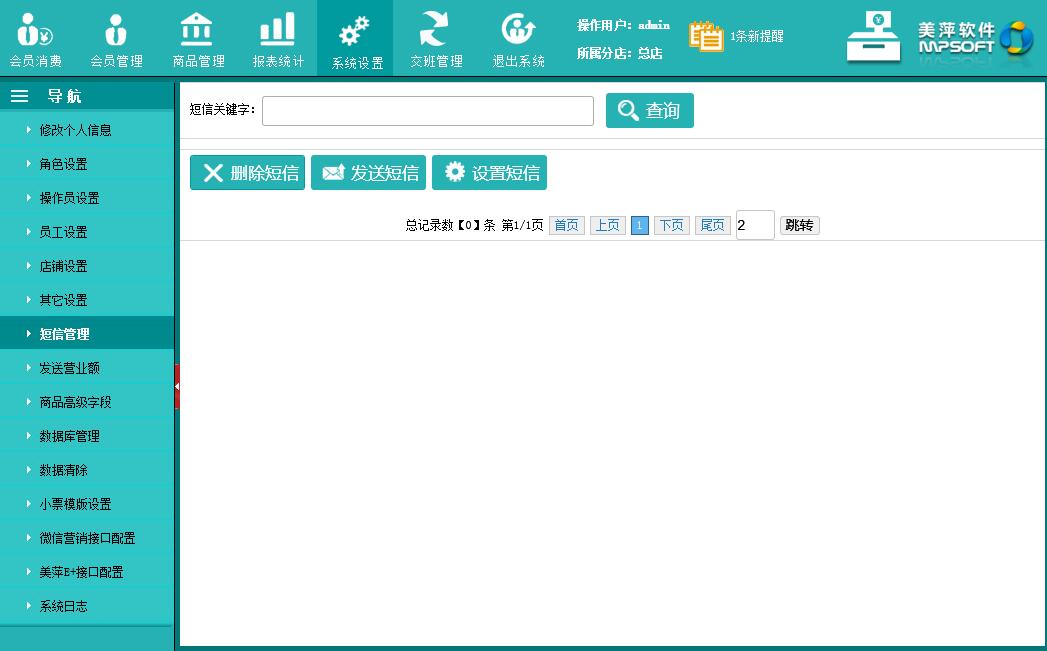Click the 发送短信 button
The image size is (1047, 651).
click(368, 173)
